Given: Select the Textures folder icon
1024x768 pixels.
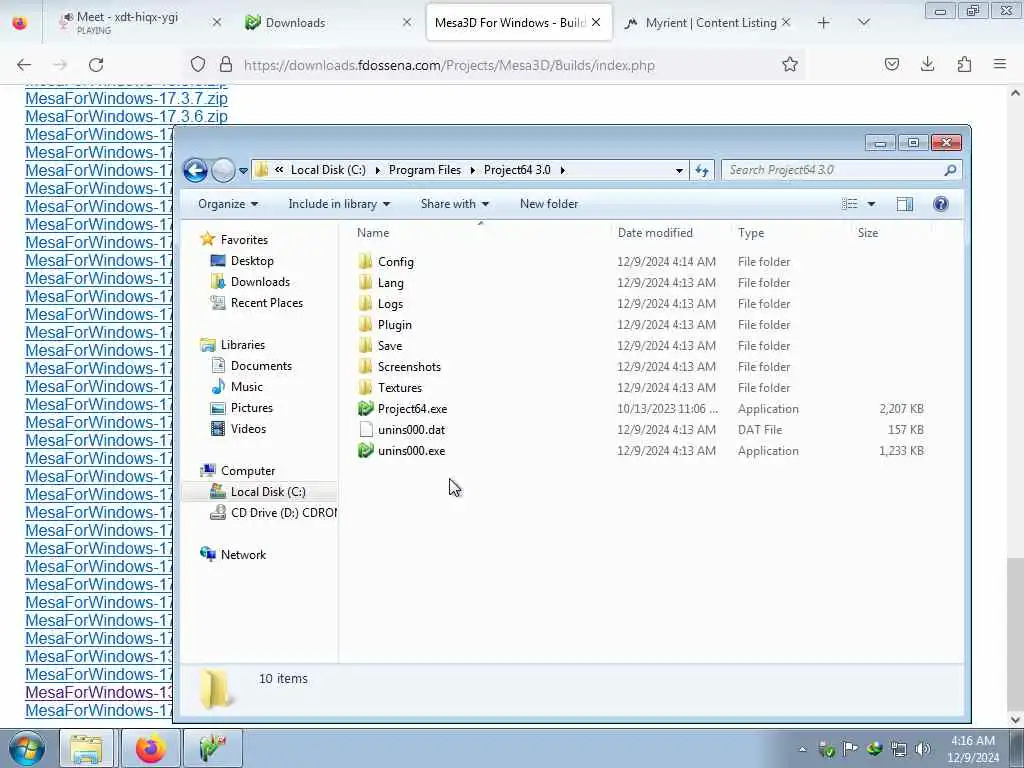Looking at the screenshot, I should tap(366, 387).
